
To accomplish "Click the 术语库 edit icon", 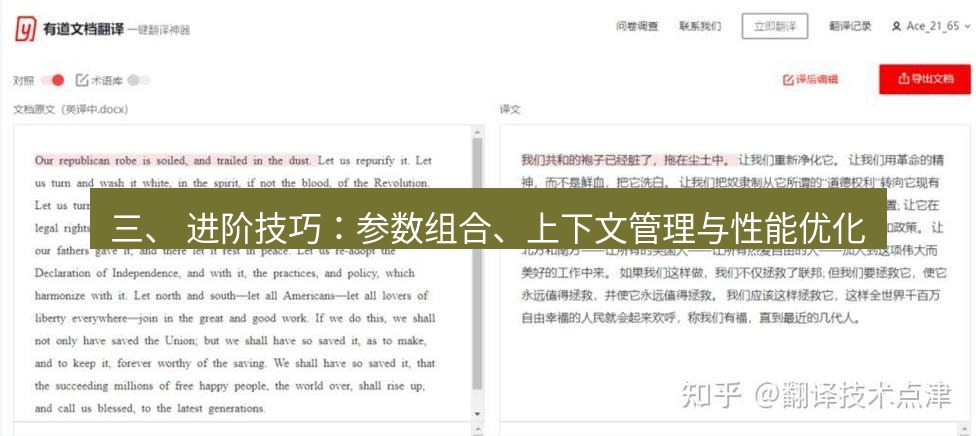I will (x=82, y=80).
